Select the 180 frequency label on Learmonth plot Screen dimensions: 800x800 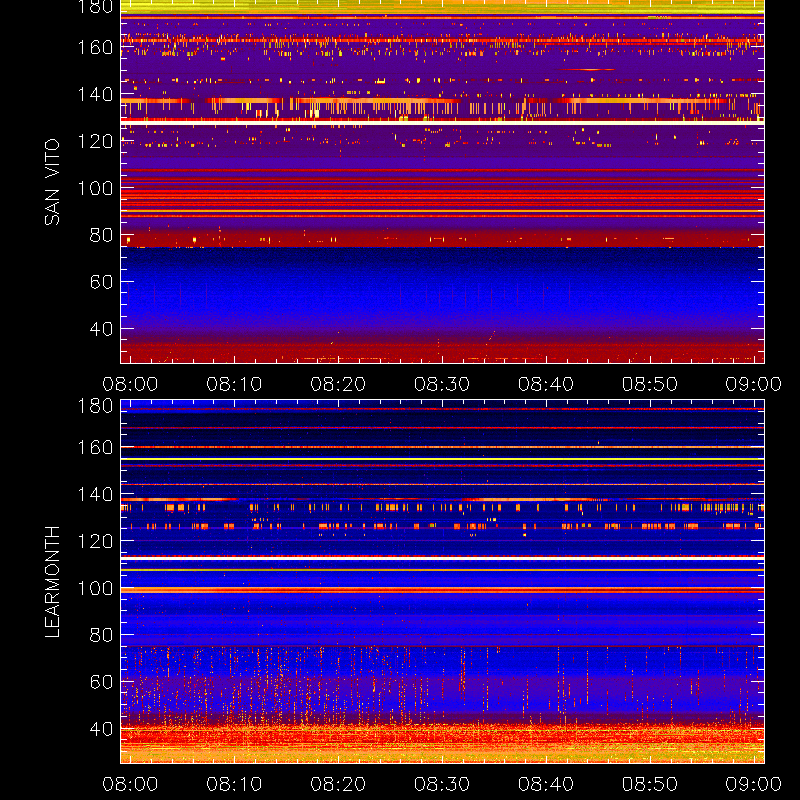pyautogui.click(x=95, y=406)
